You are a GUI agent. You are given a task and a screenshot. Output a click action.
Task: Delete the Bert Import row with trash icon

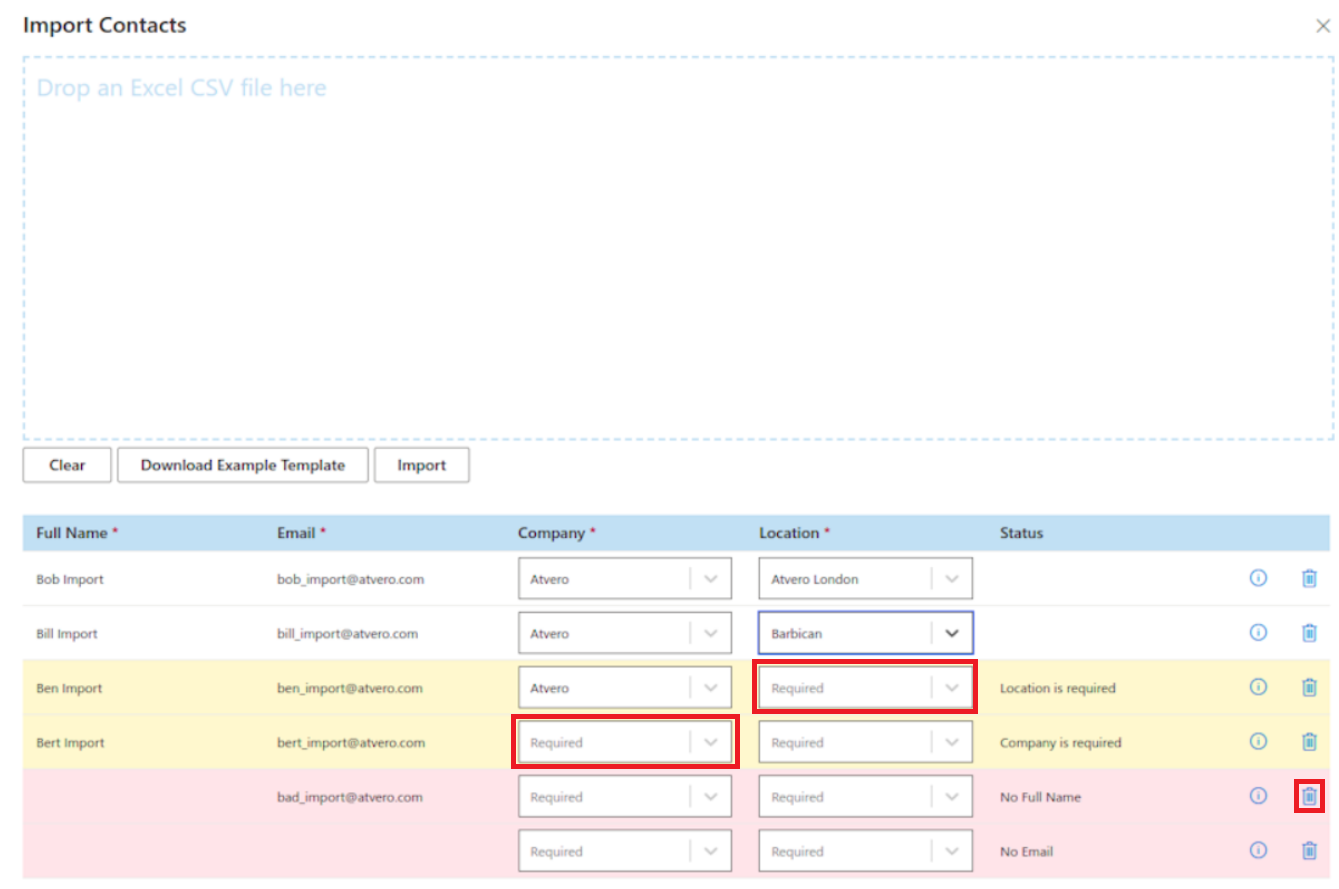pos(1309,741)
